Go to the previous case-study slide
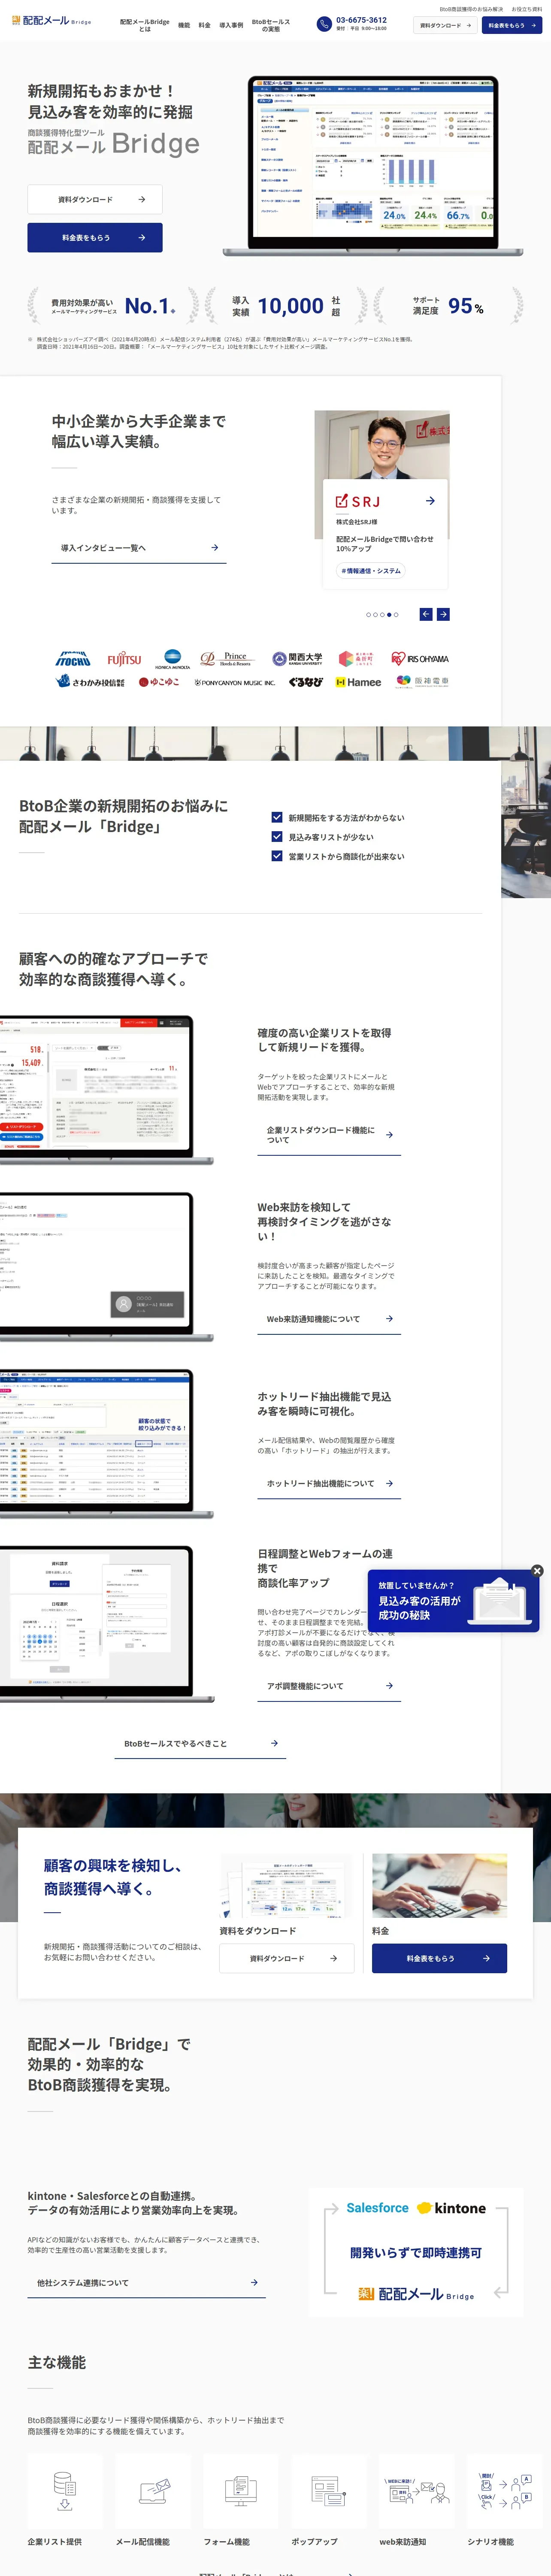551x2576 pixels. pos(426,614)
